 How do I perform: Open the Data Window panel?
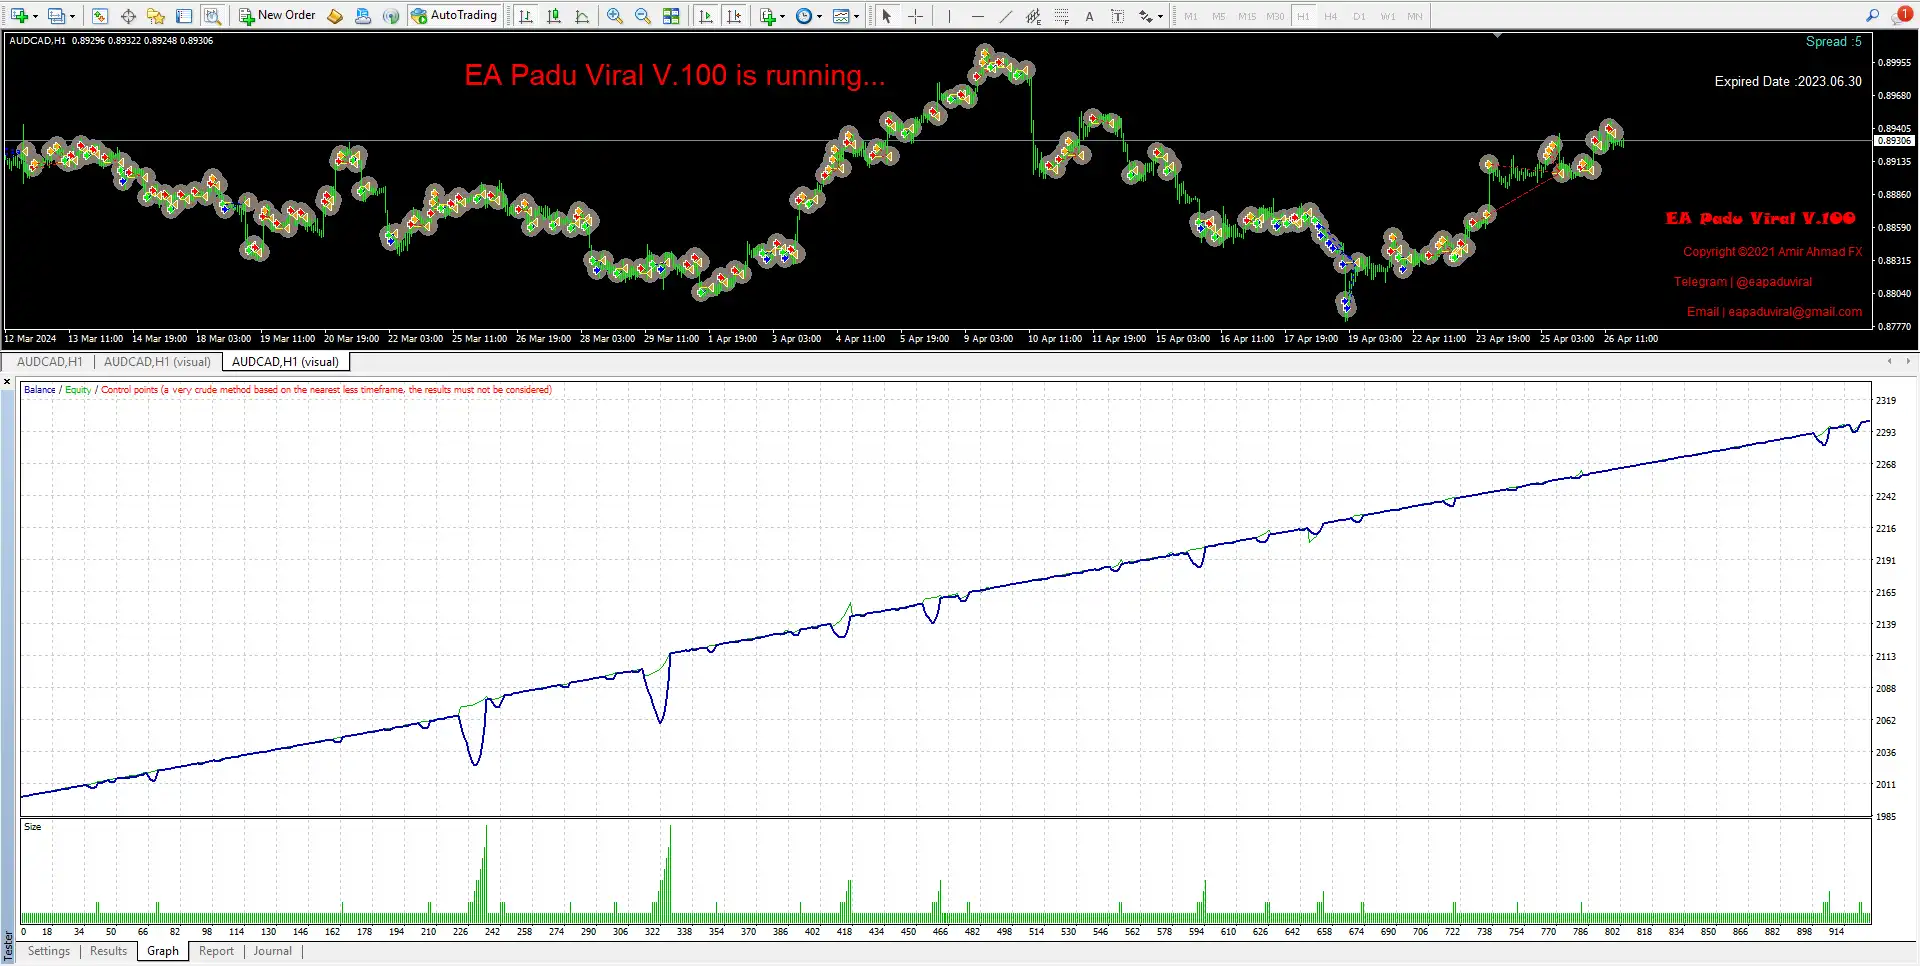128,16
